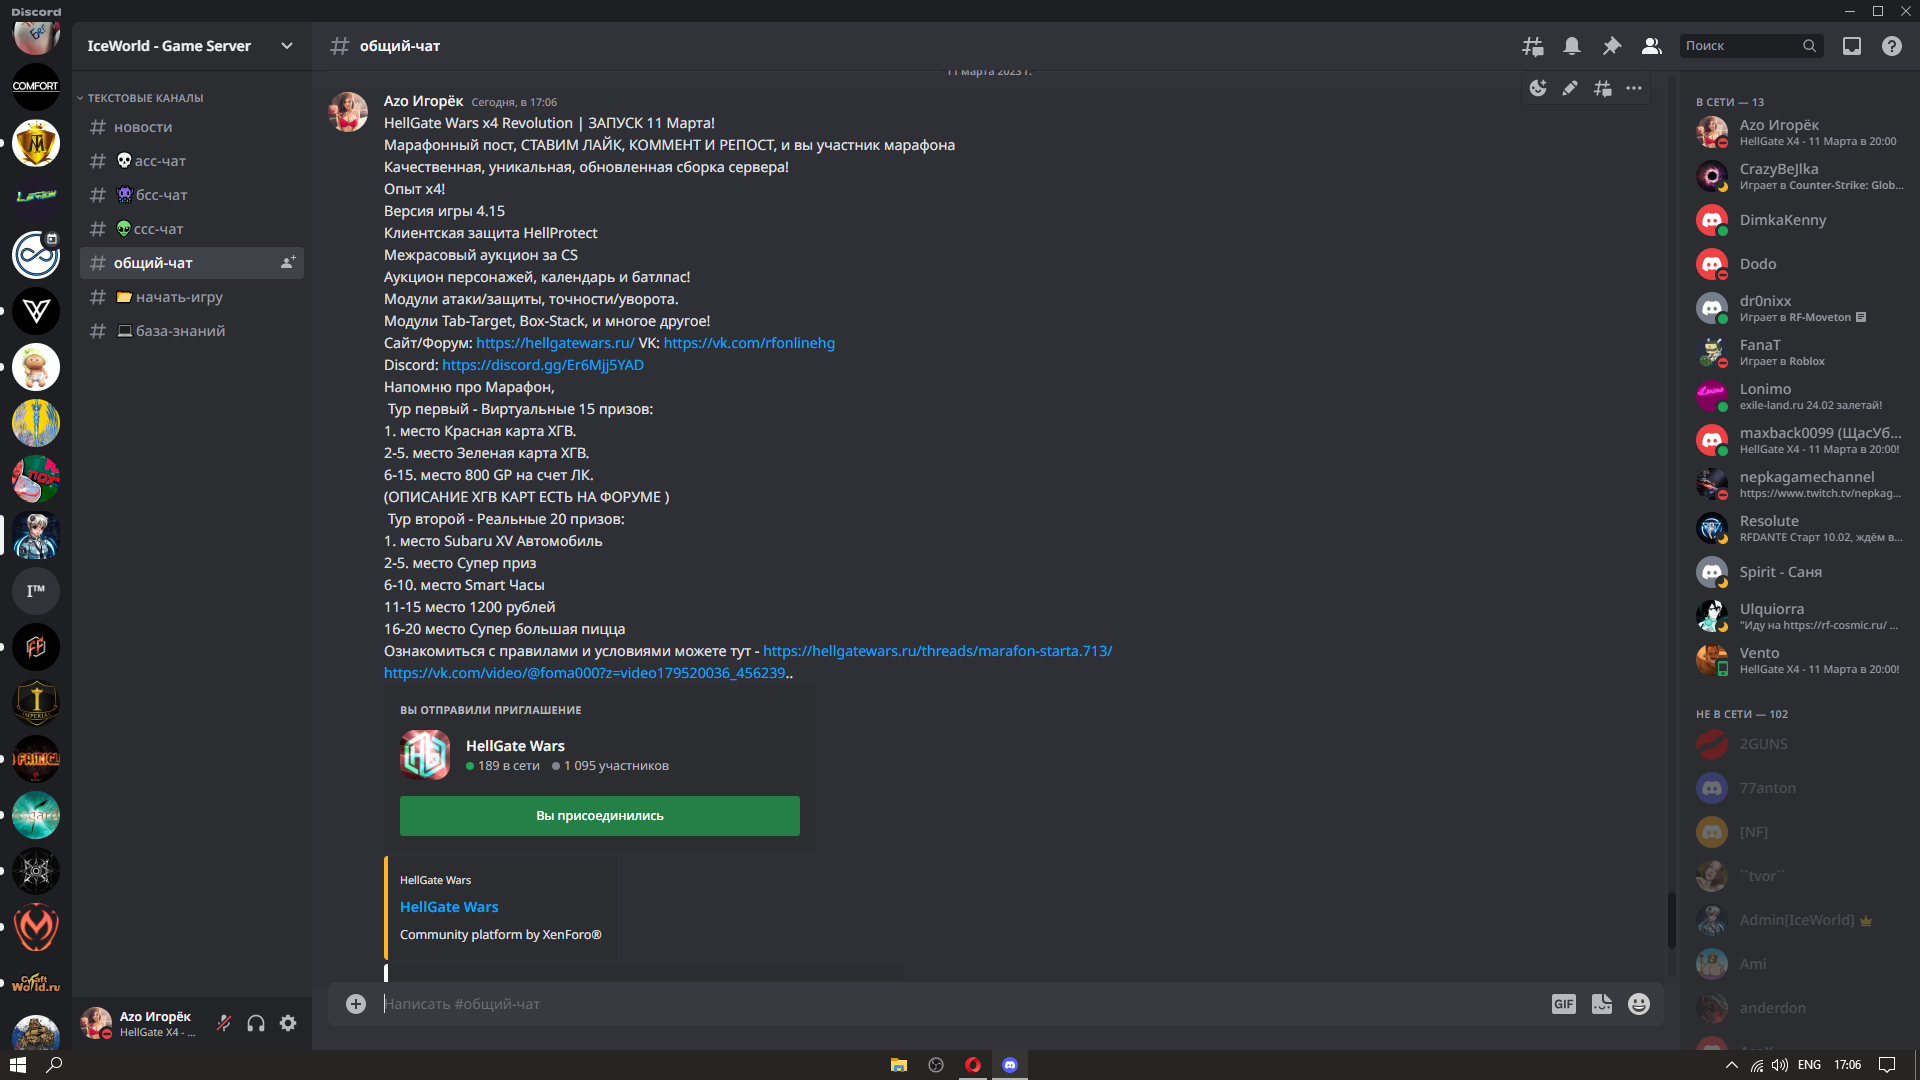Open the discord.gg/Er6Mjj5YAD invite link
Screen dimensions: 1920x1080
tap(543, 365)
